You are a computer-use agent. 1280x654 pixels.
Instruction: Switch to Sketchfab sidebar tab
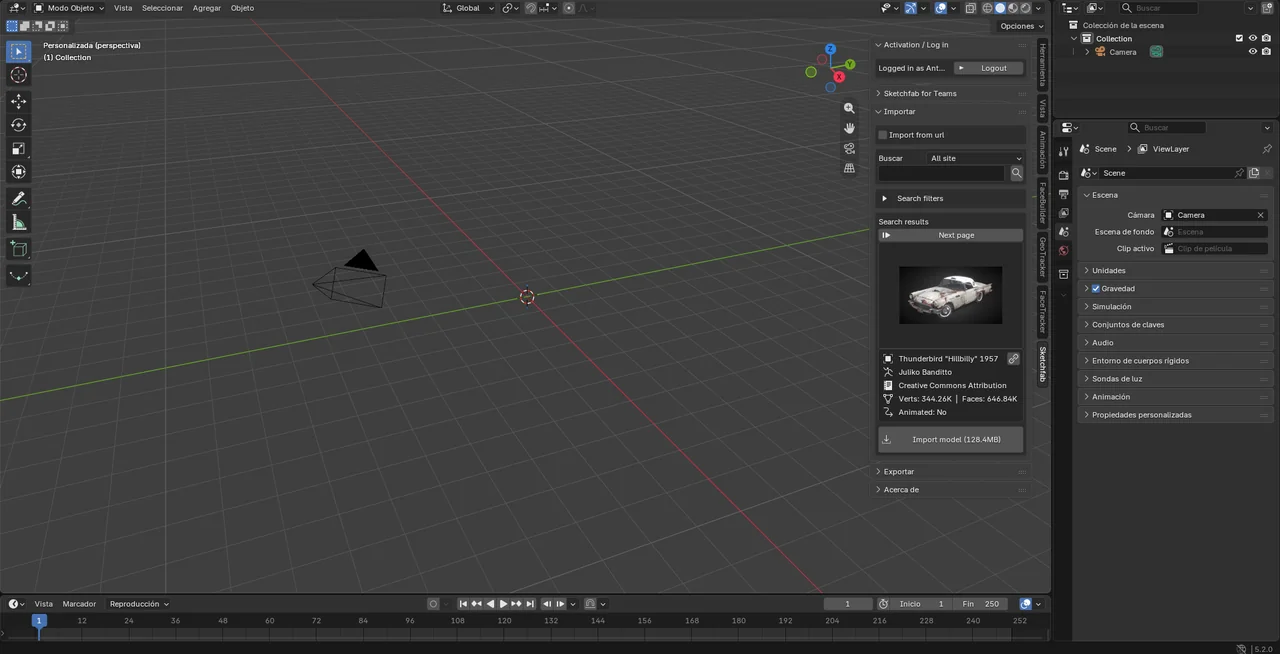coord(1042,365)
